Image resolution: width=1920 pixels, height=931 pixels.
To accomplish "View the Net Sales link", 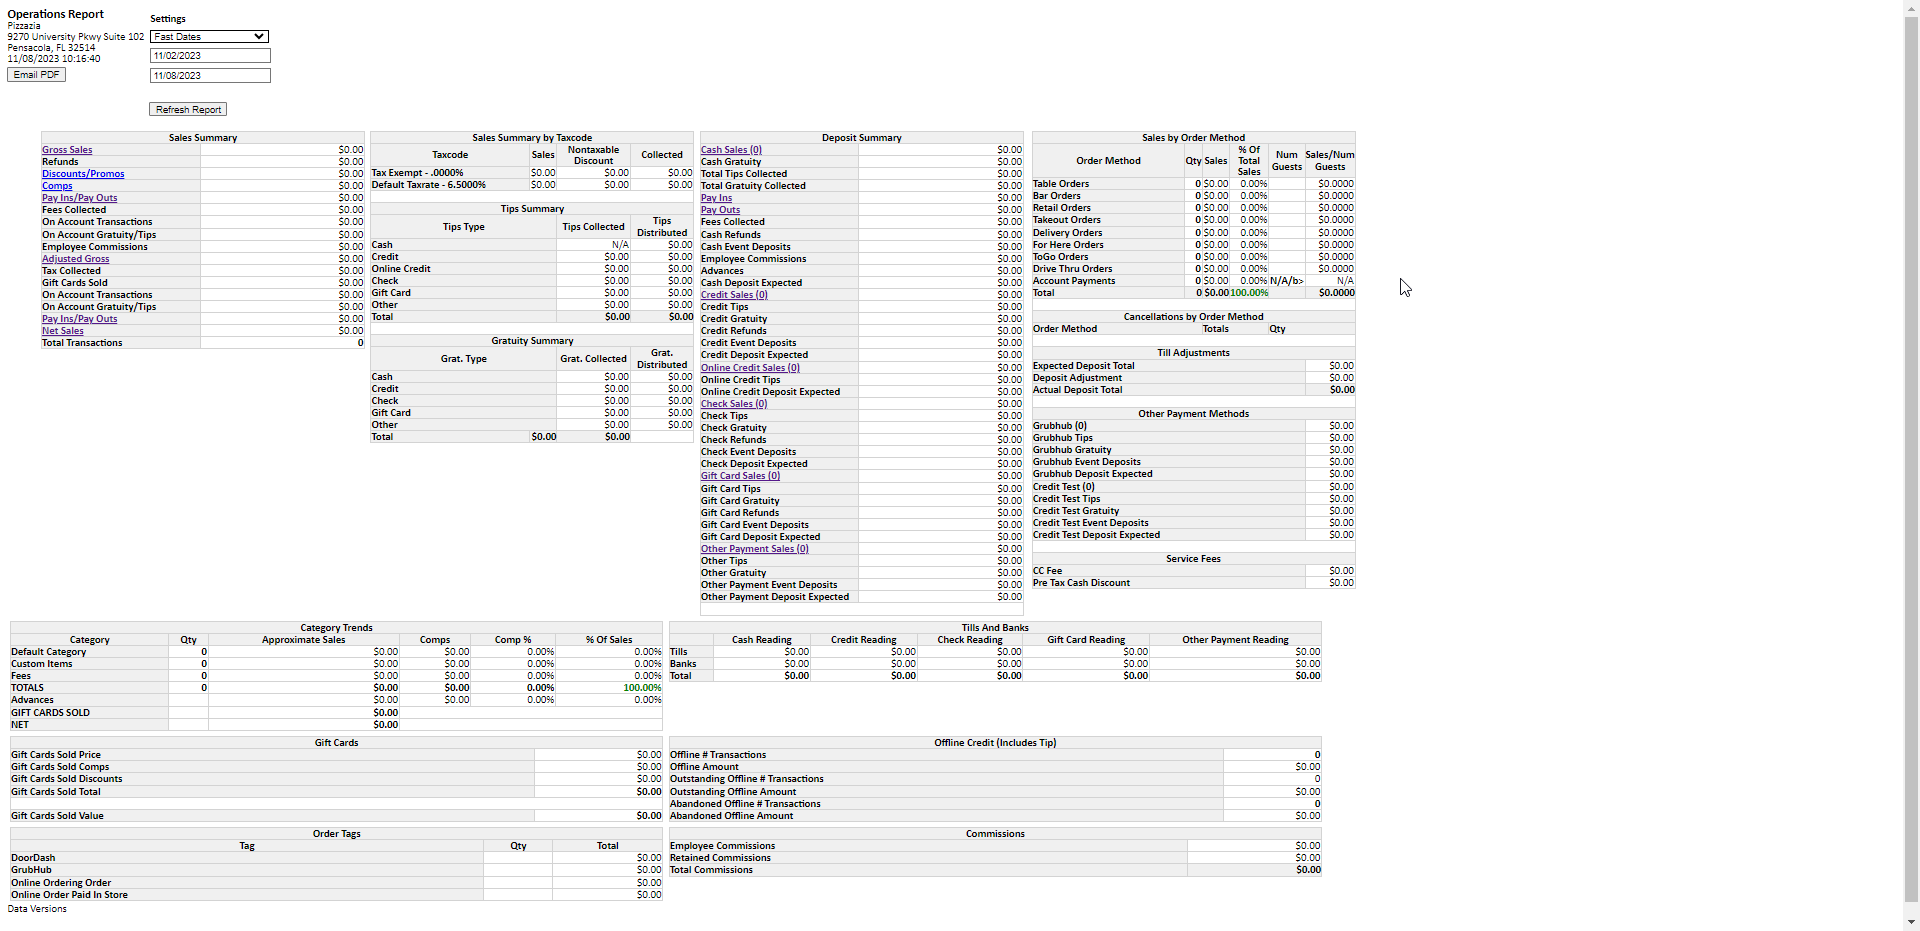I will (x=63, y=331).
